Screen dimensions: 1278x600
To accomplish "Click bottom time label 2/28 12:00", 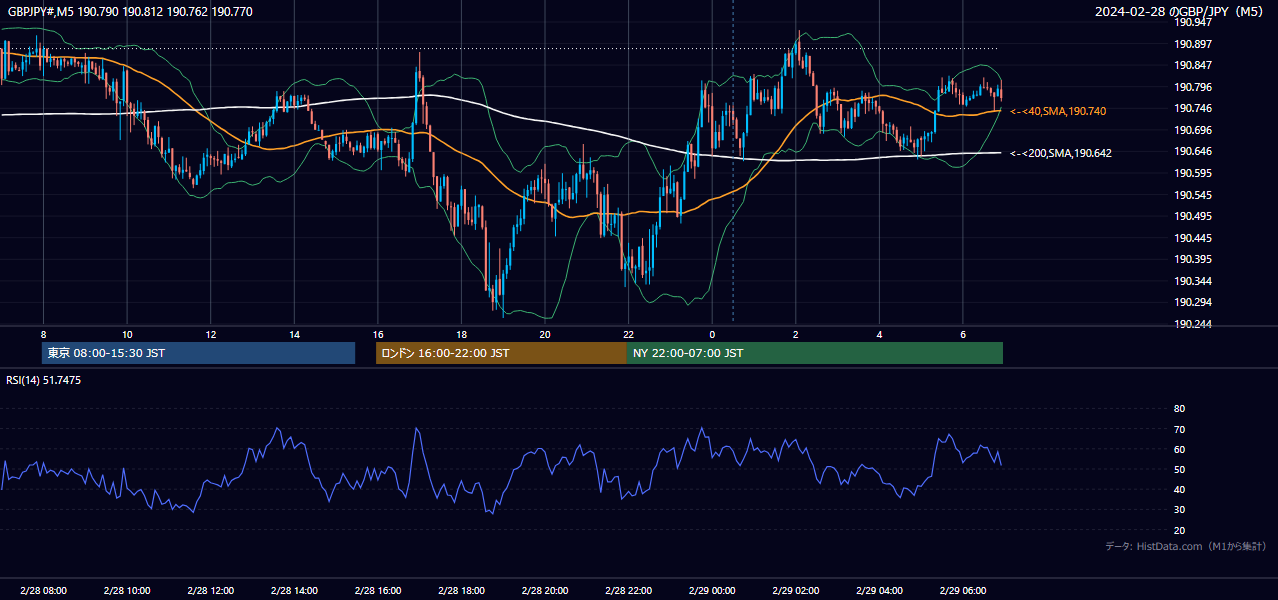I will 211,591.
